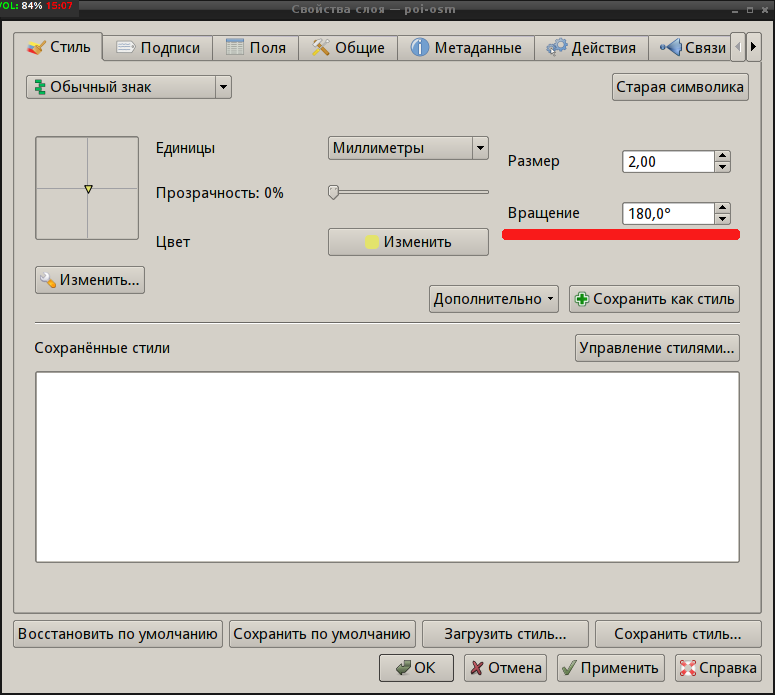Open help with the Справка button
Viewport: 775px width, 695px height.
click(x=718, y=668)
